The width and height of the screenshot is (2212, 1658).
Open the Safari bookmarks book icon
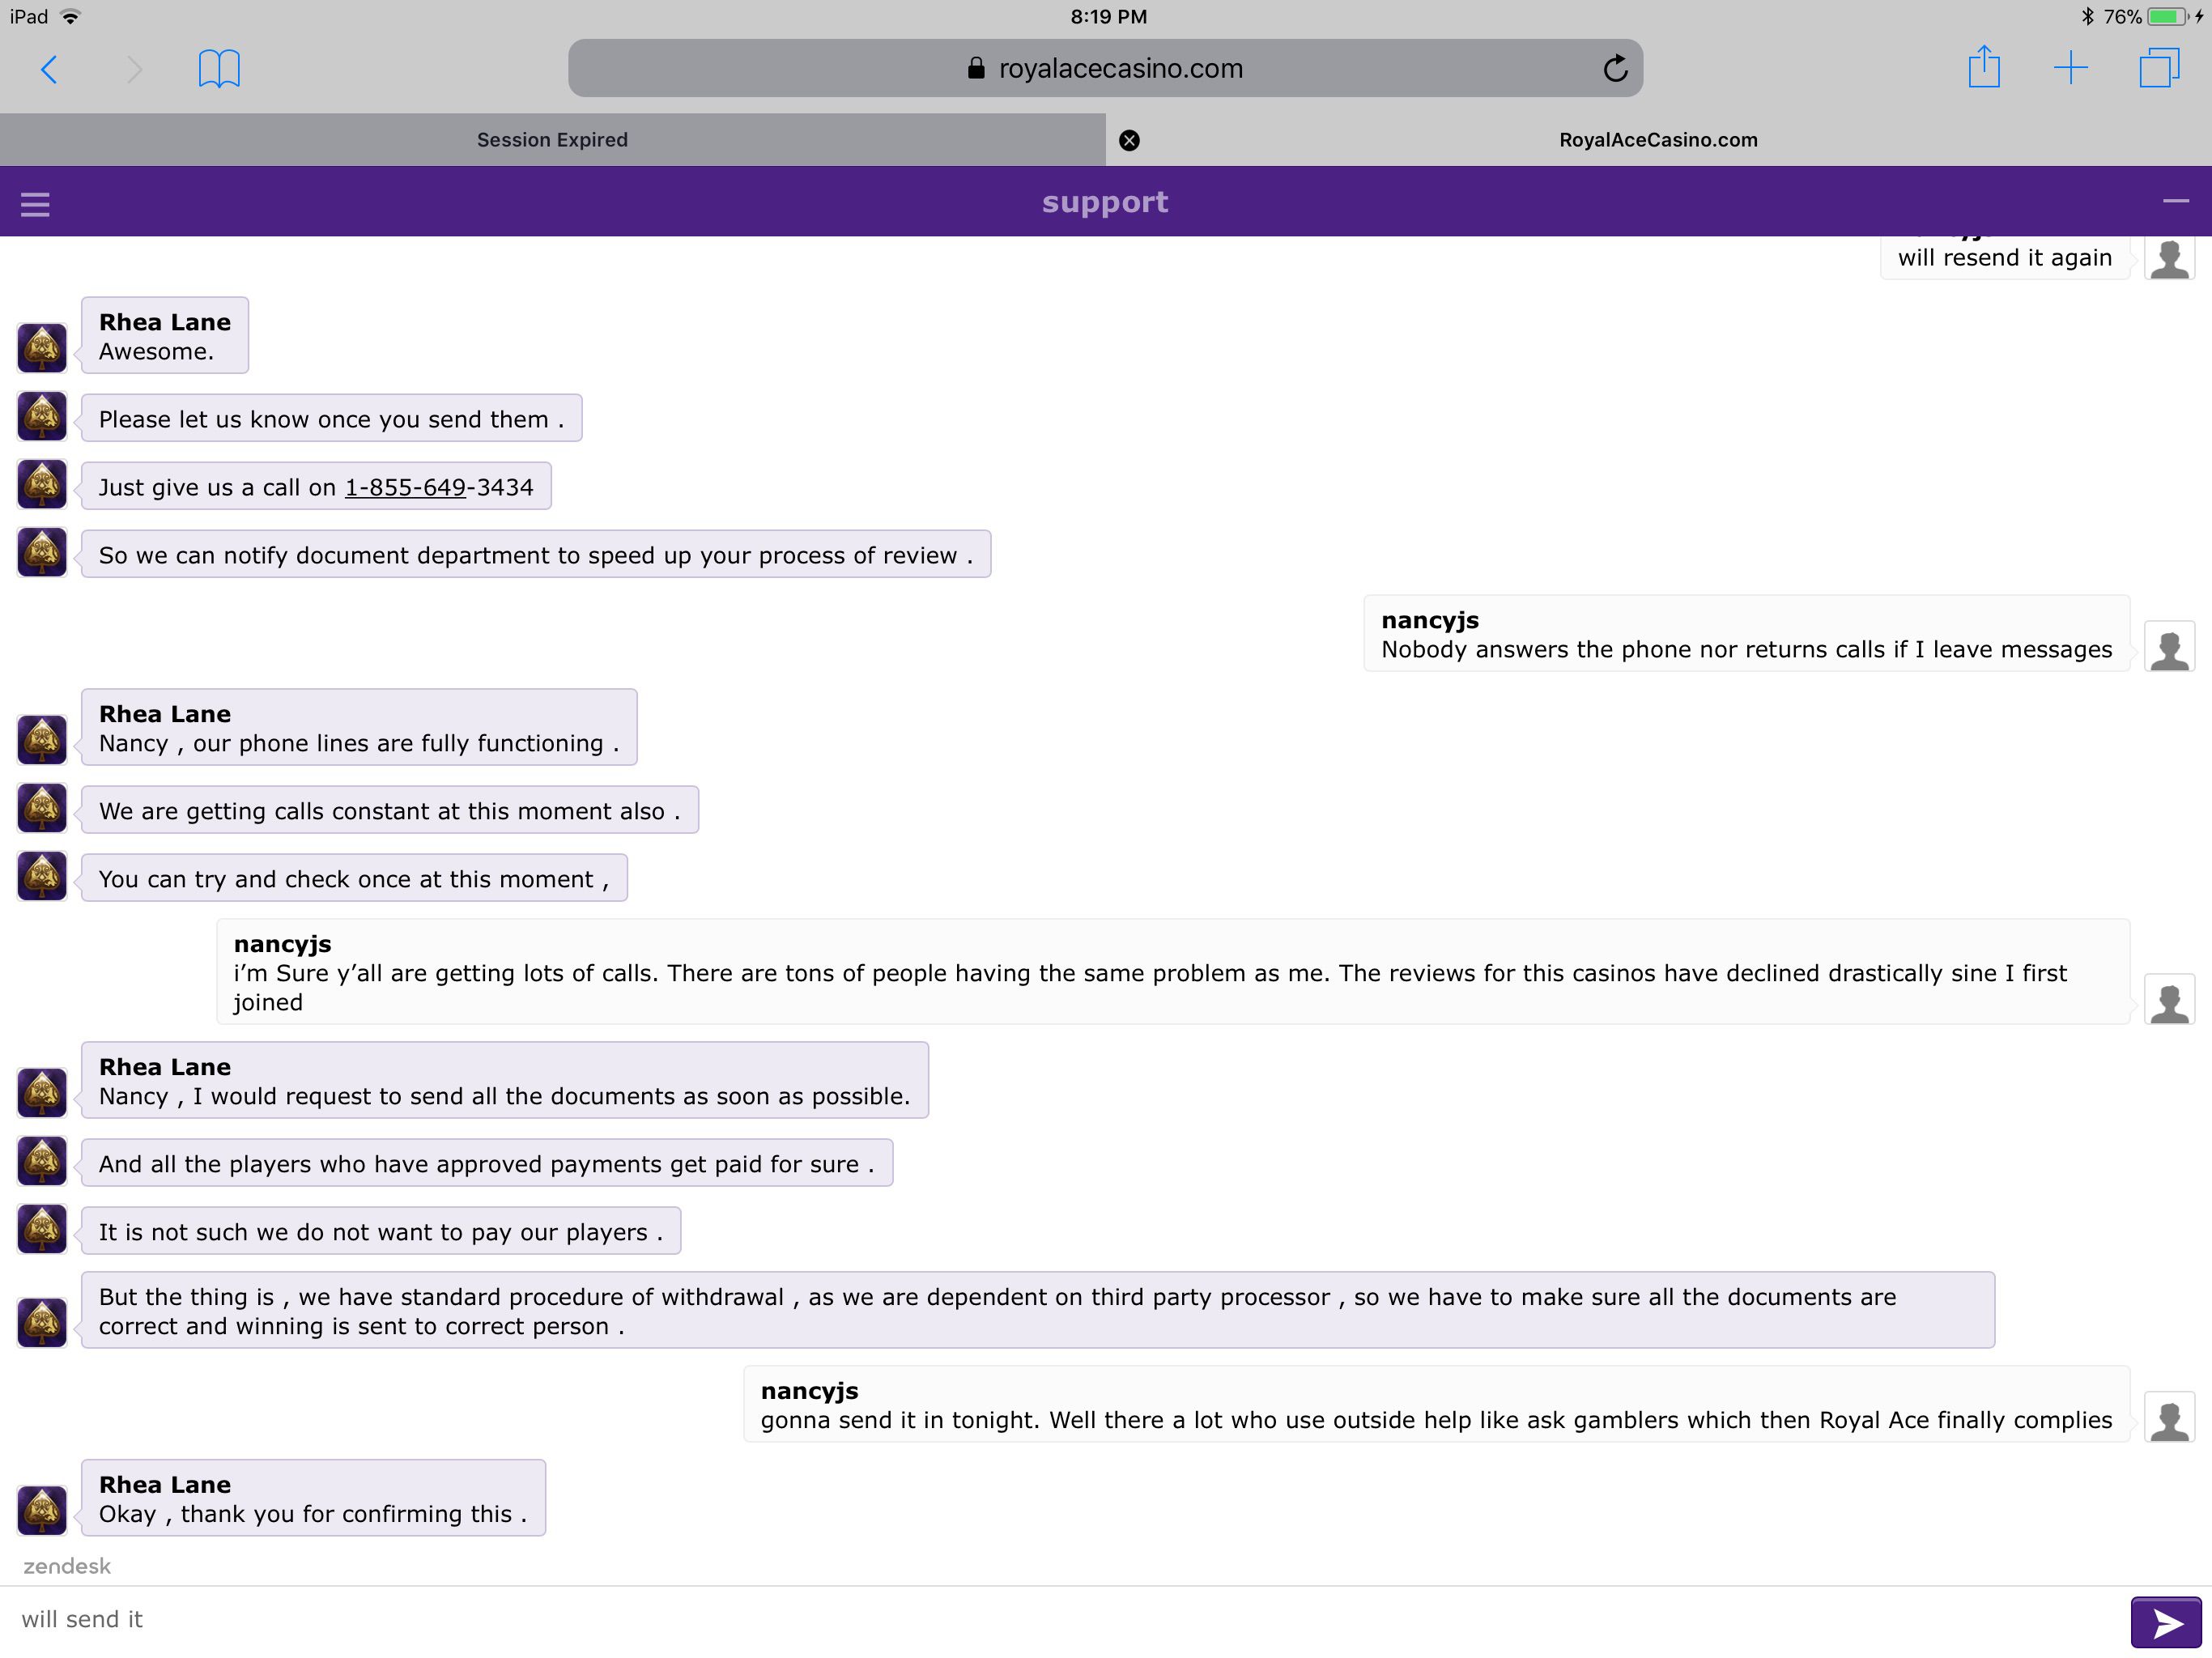pyautogui.click(x=219, y=69)
